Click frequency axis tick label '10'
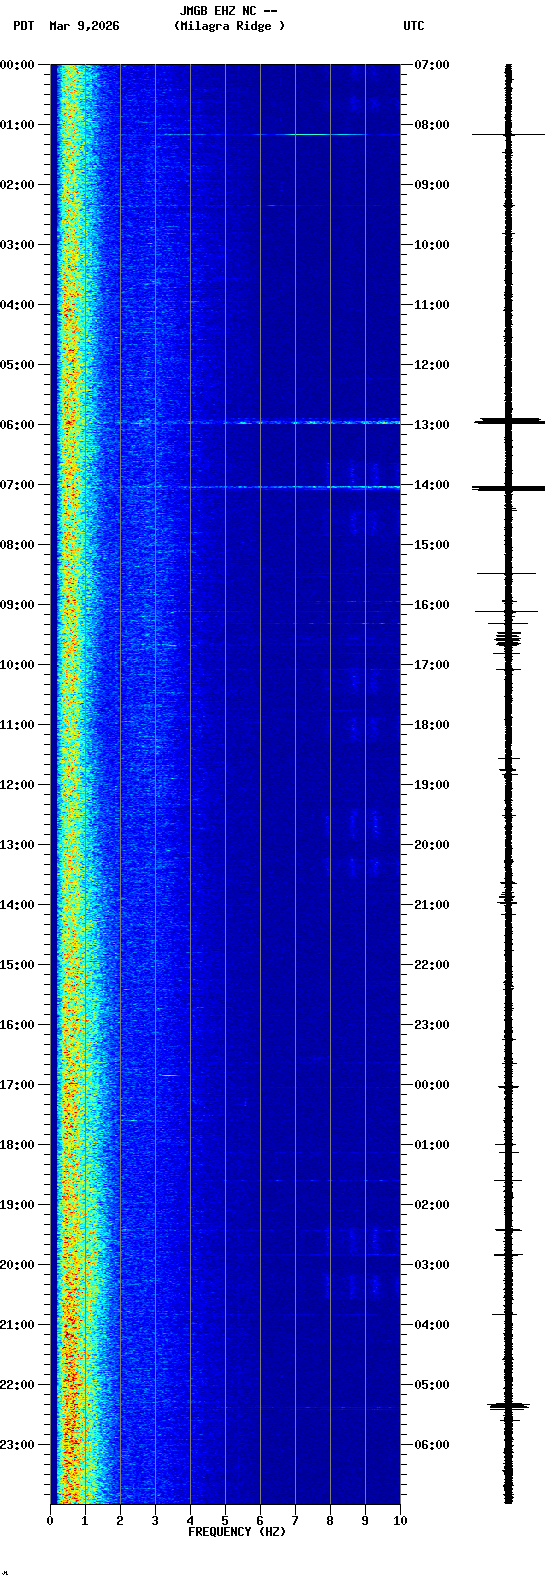Screen dimensions: 552x1584 click(400, 1521)
